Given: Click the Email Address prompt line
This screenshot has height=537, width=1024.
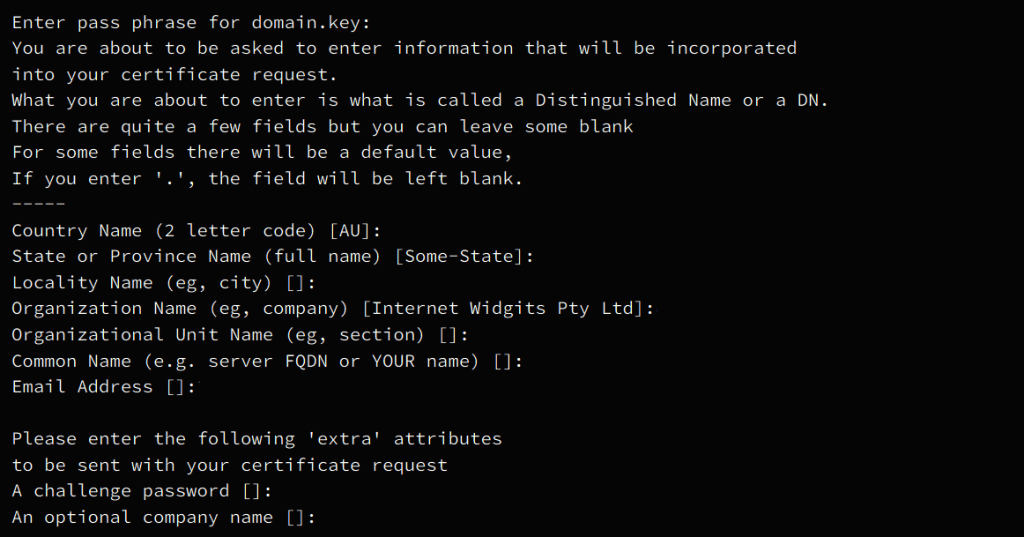Looking at the screenshot, I should tap(104, 387).
